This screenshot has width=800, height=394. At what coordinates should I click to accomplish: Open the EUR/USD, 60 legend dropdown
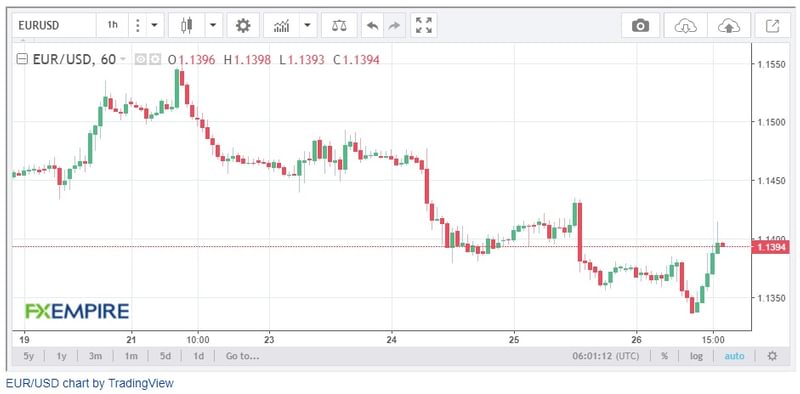(x=122, y=60)
